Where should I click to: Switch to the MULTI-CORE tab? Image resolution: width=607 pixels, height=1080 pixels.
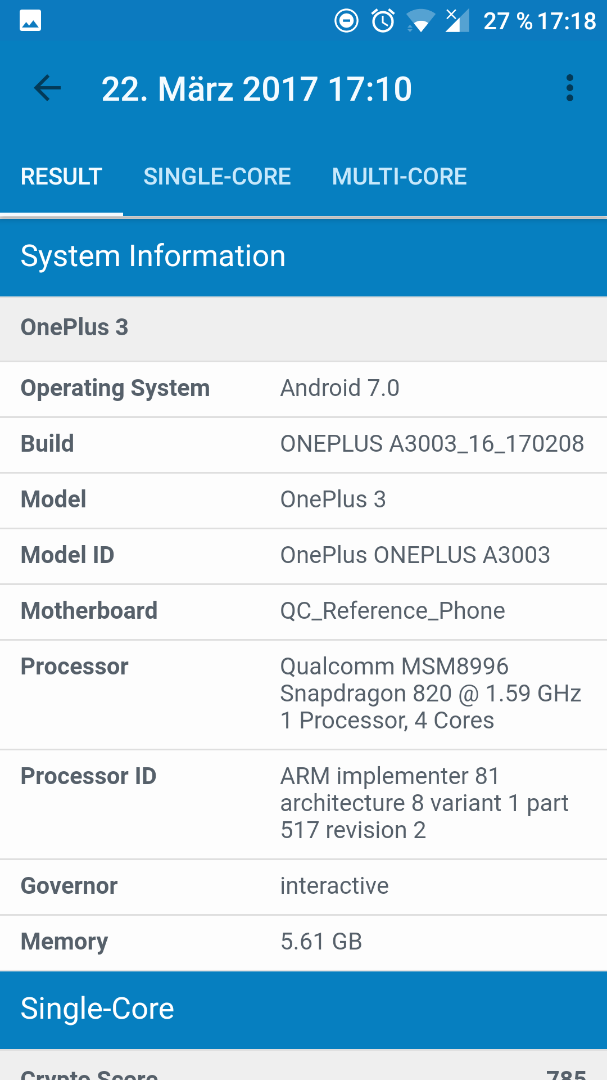click(400, 176)
